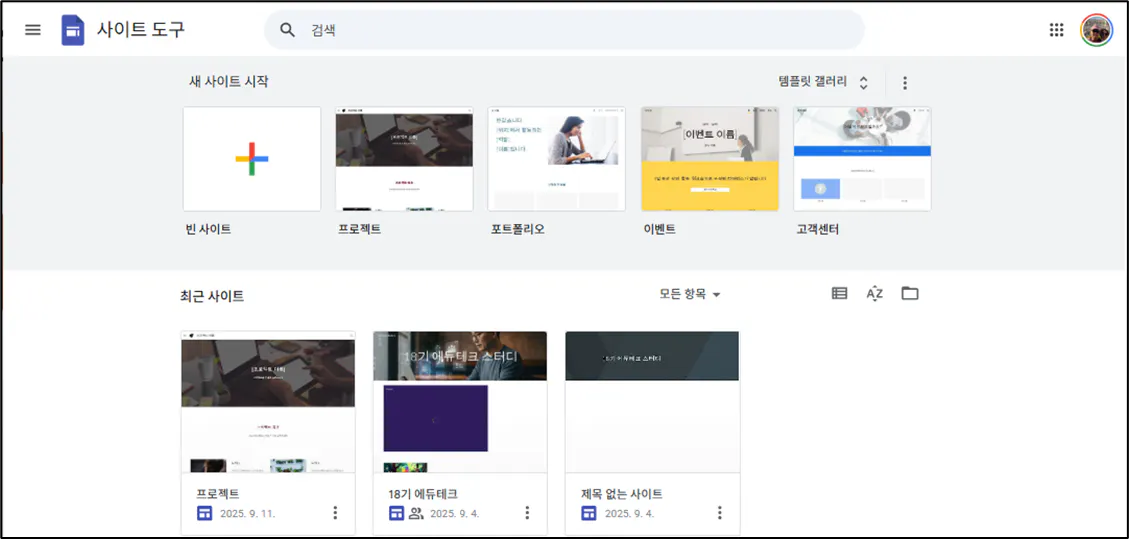Click the 18기 에듀테크 site title
The width and height of the screenshot is (1129, 539).
click(x=423, y=494)
